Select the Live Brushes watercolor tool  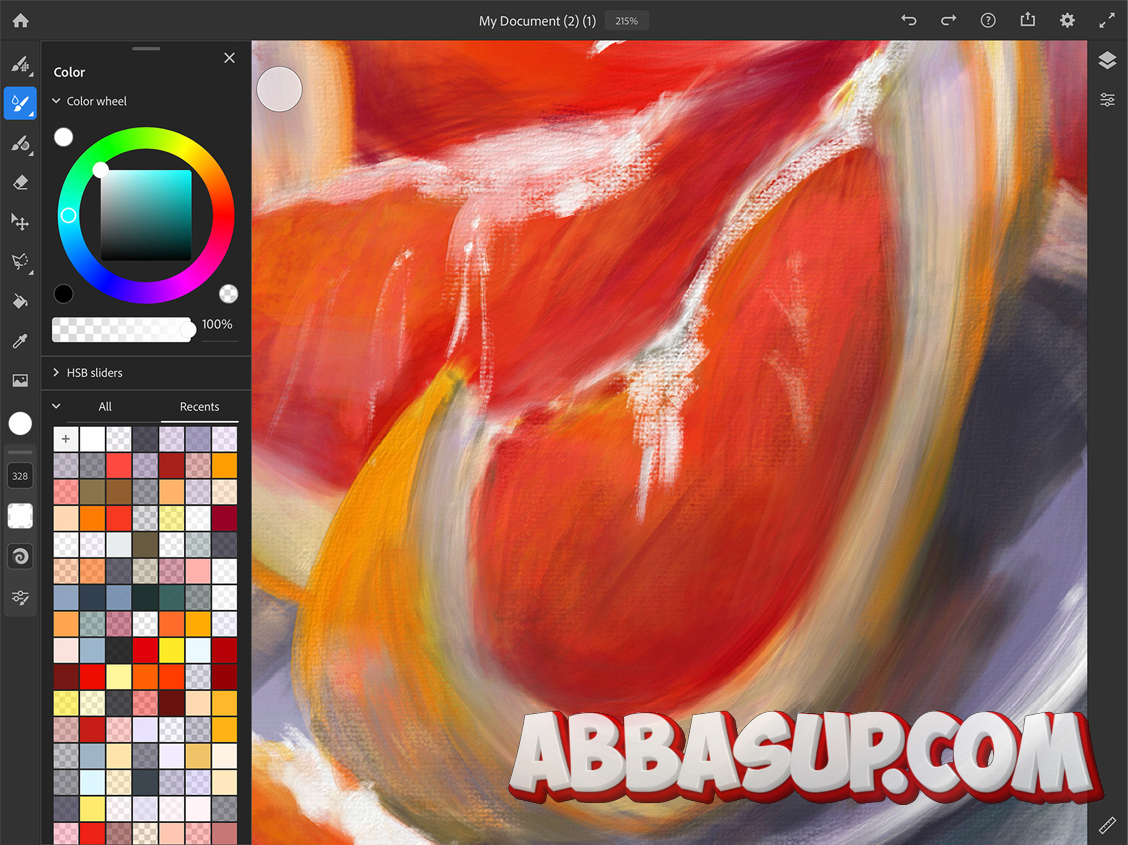(20, 103)
